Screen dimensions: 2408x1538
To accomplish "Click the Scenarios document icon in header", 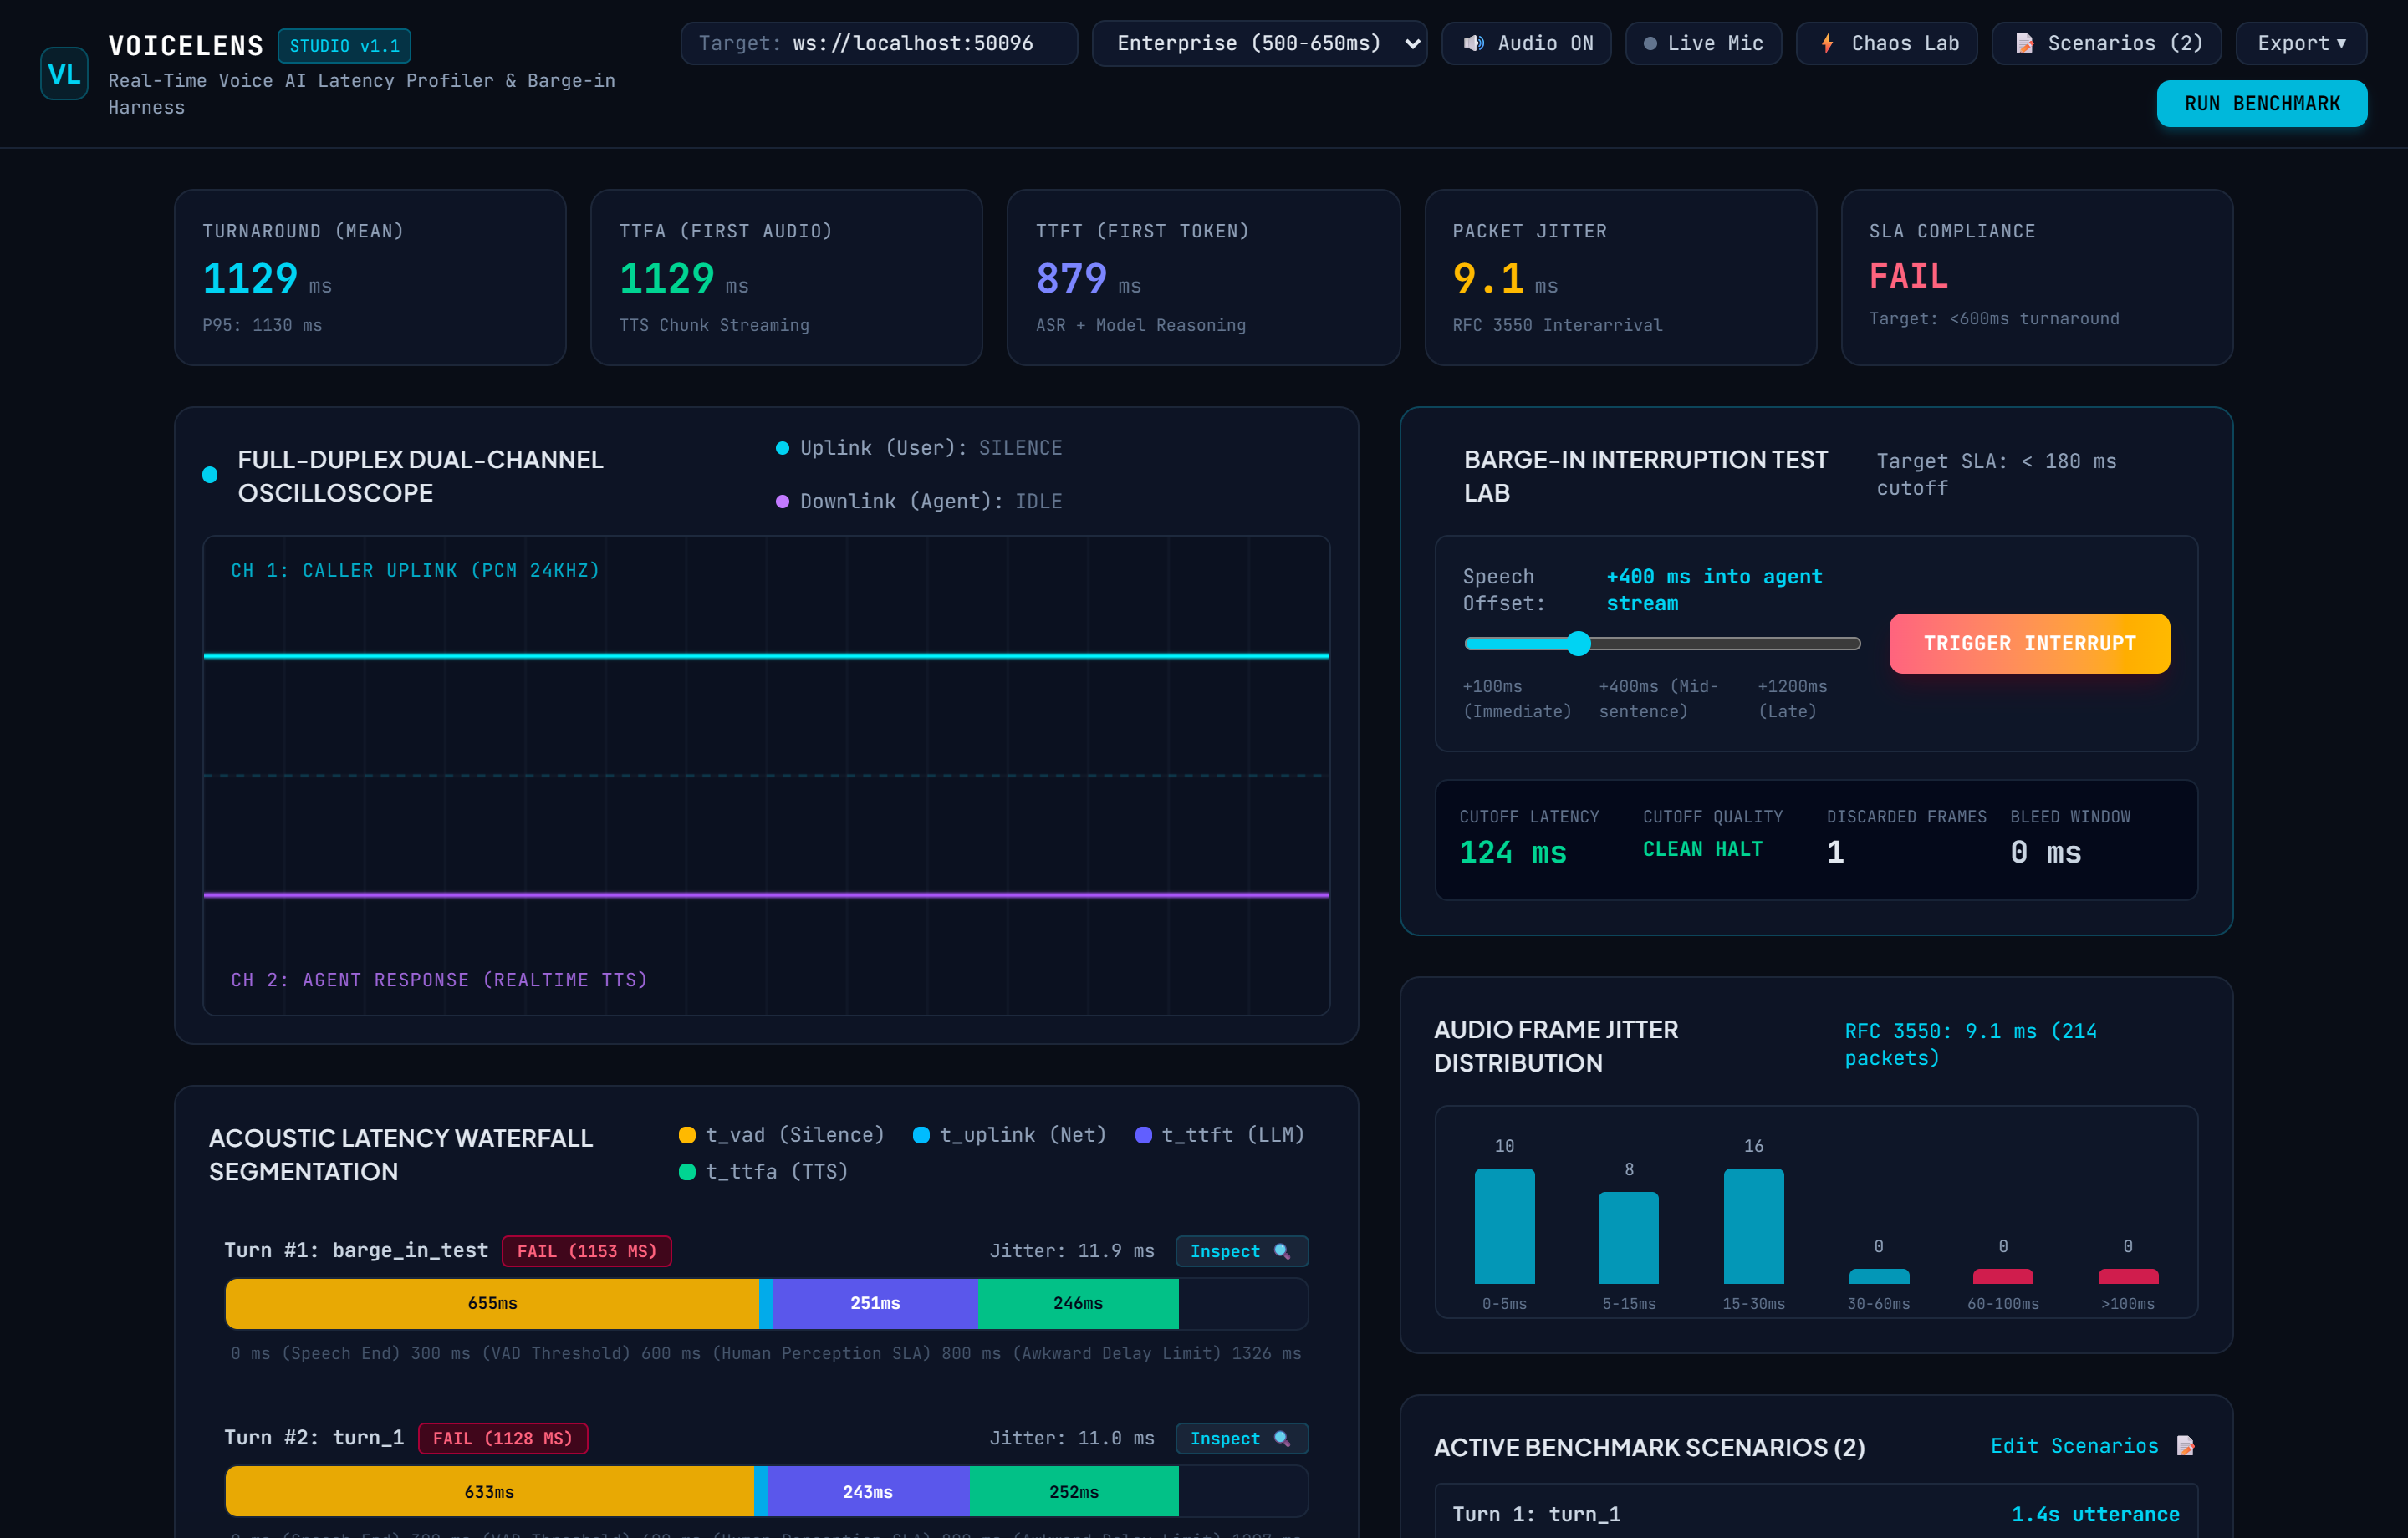I will click(2024, 43).
